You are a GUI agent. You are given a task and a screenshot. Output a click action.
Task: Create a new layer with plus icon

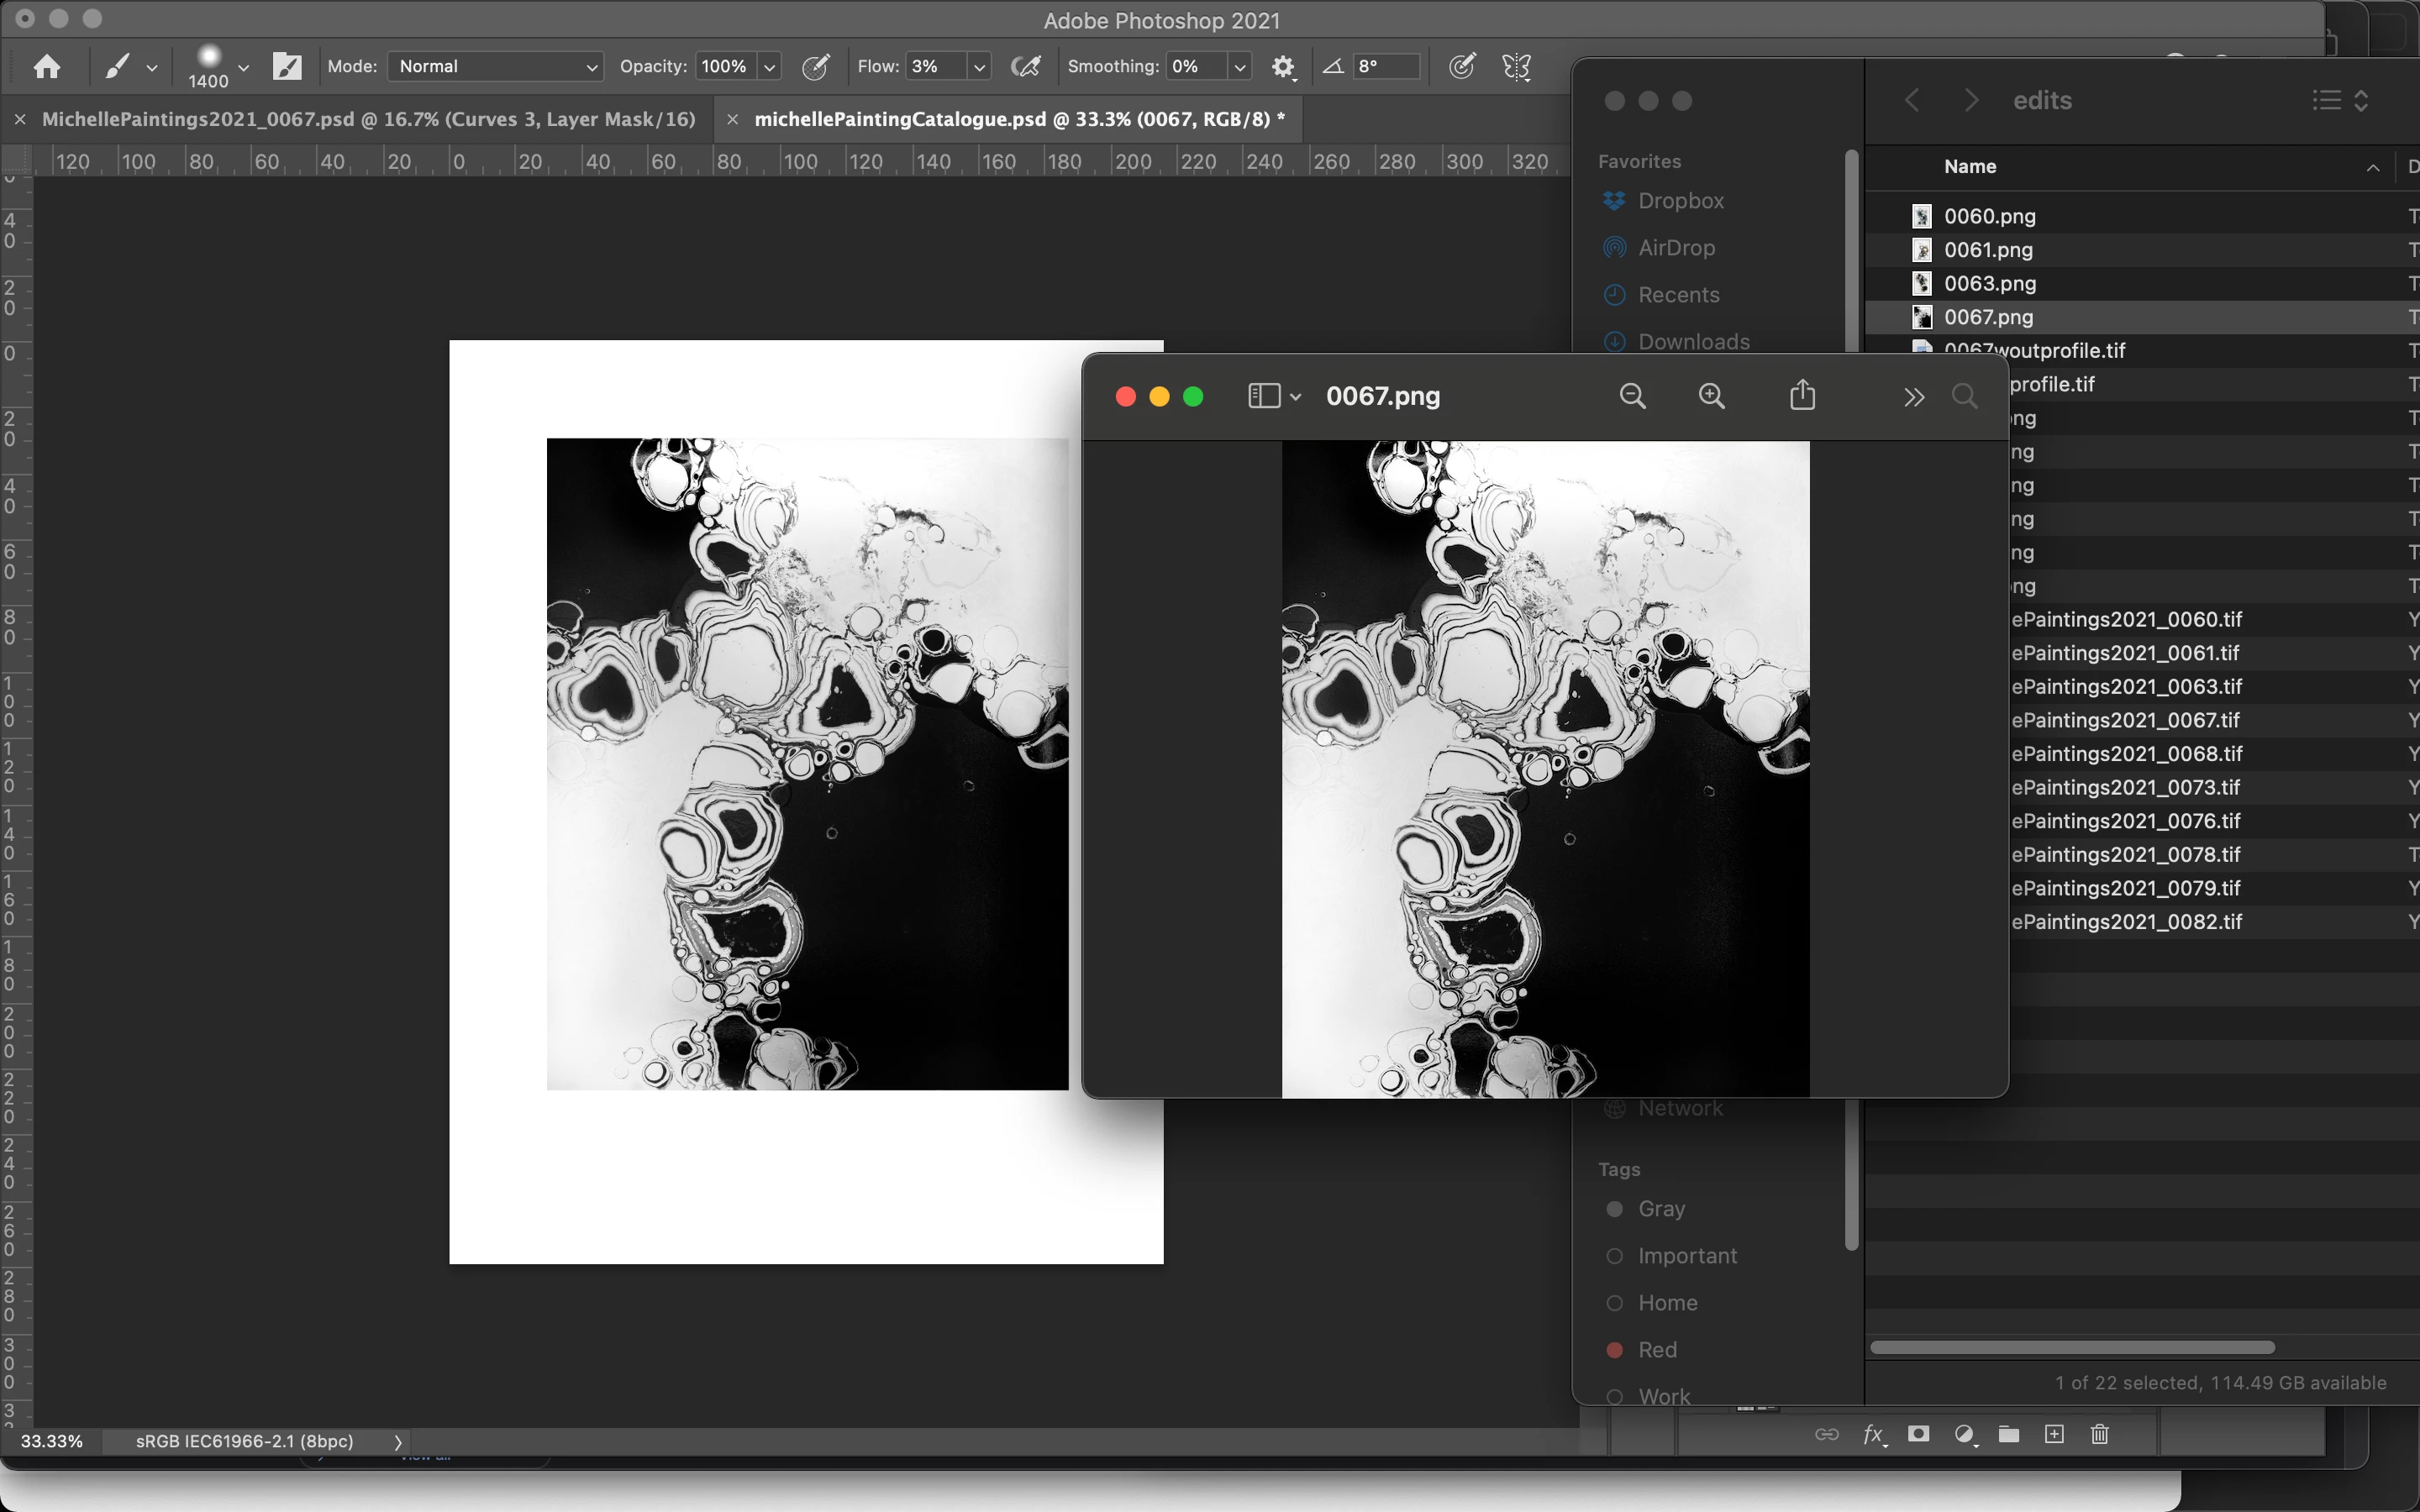tap(2054, 1435)
